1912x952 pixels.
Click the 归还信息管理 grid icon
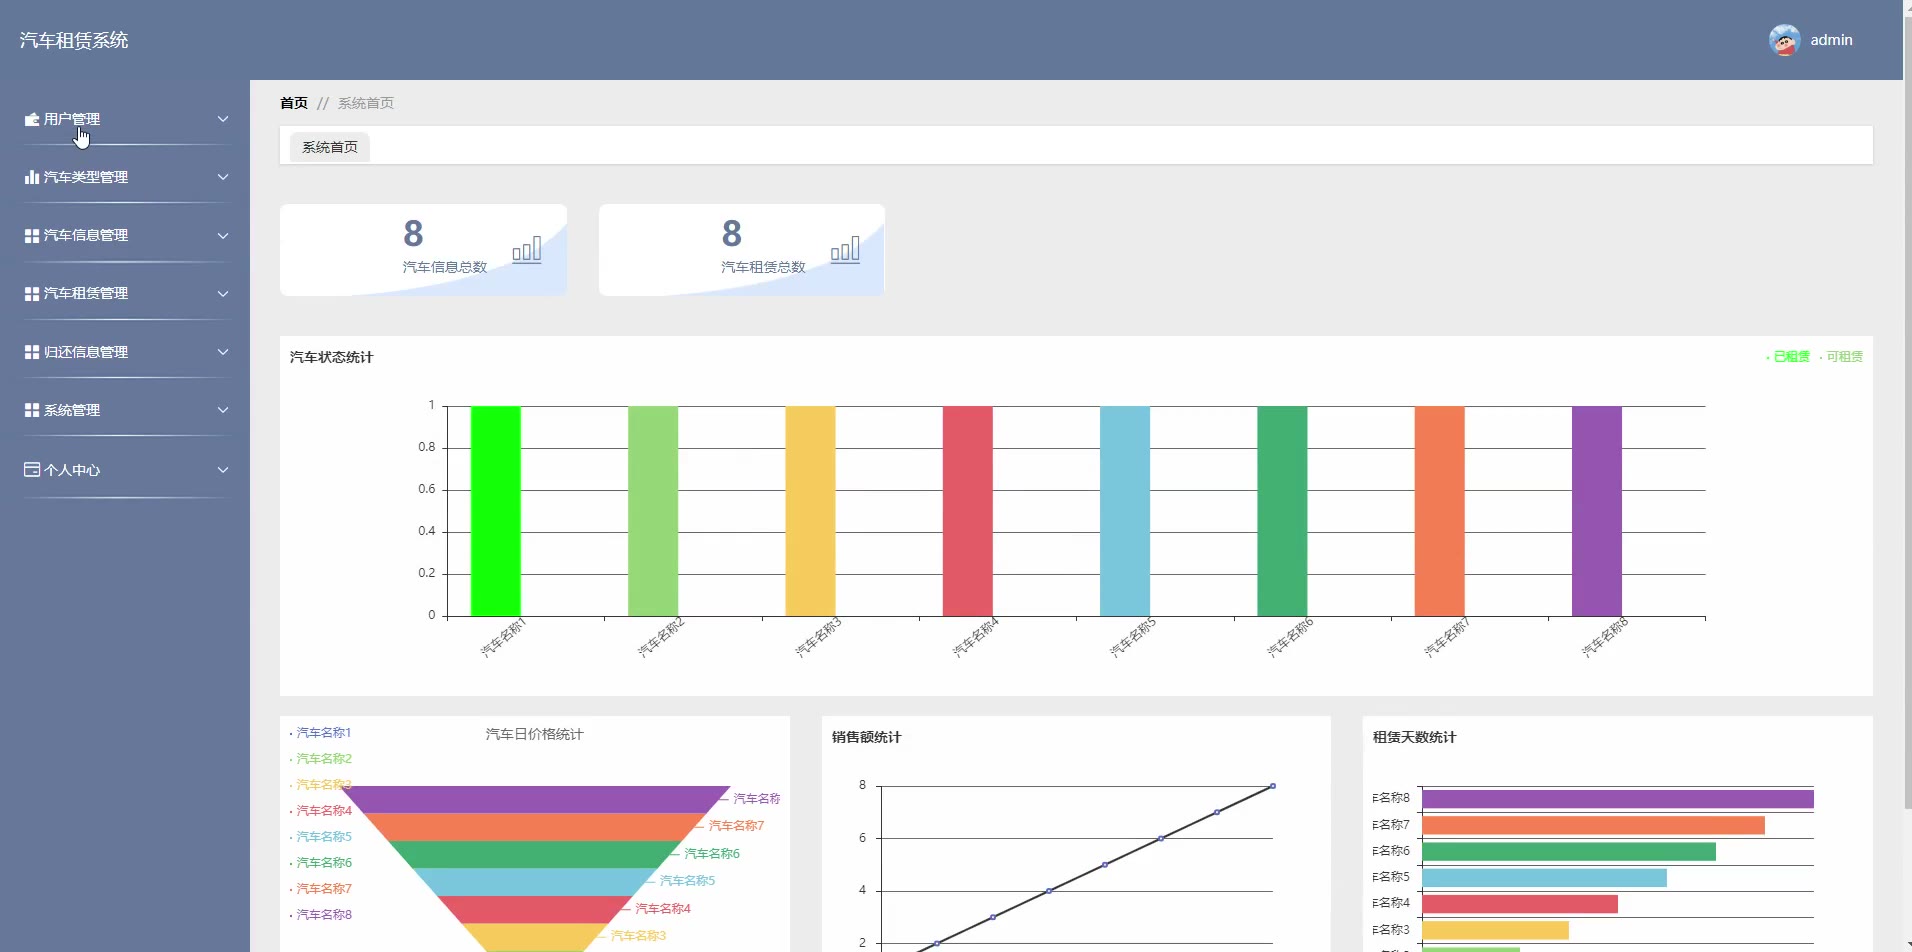[x=32, y=352]
